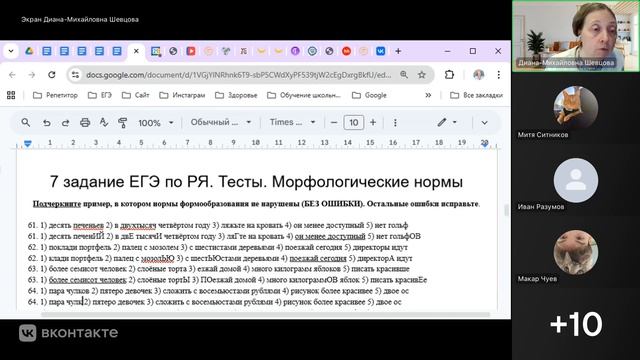Viewport: 640px width, 360px height.
Task: Open the Chrome extensions puzzle icon
Action: (x=449, y=75)
